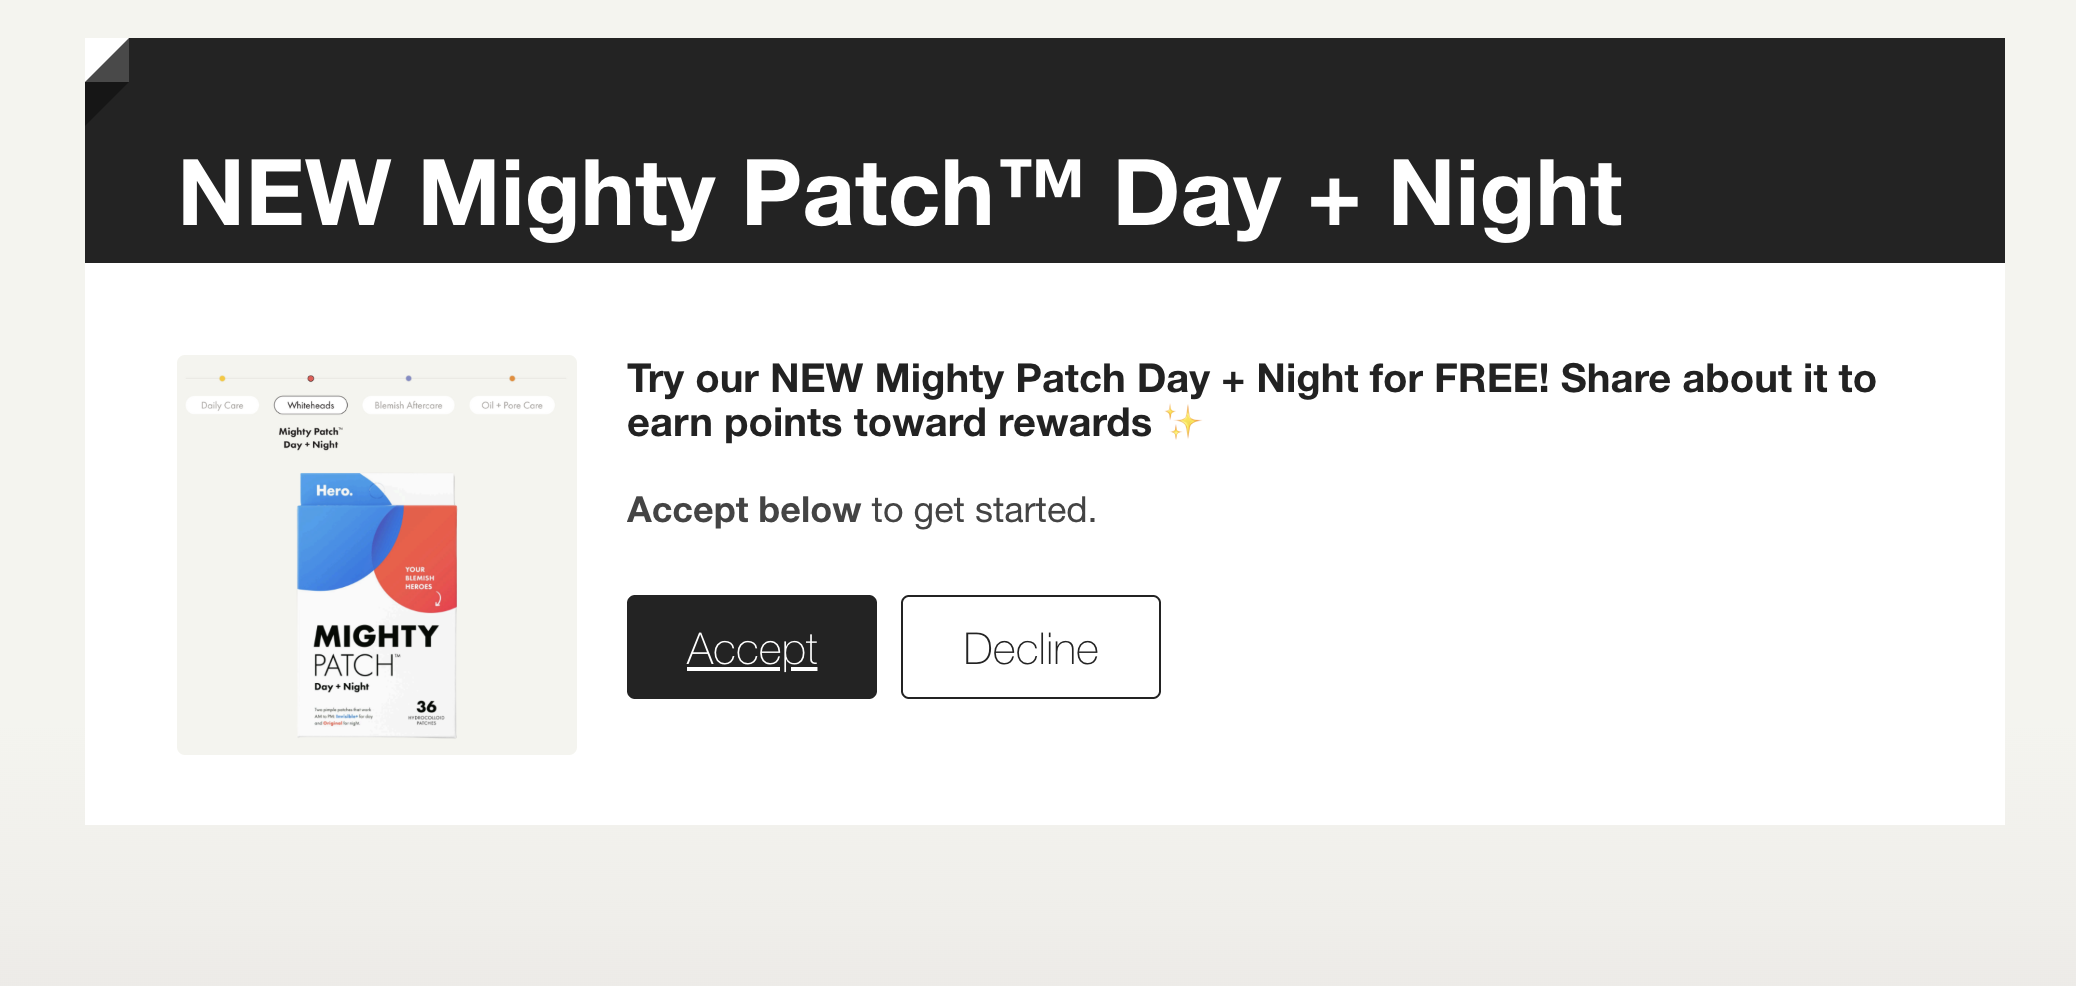Viewport: 2076px width, 986px height.
Task: Click the folded page corner icon
Action: [106, 62]
